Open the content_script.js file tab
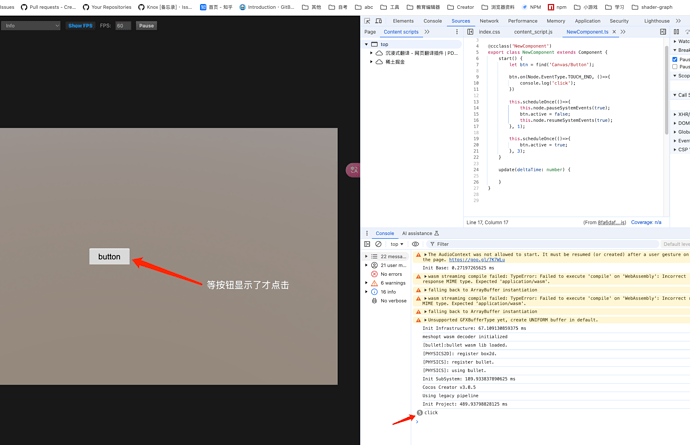The width and height of the screenshot is (690, 445). click(x=533, y=32)
